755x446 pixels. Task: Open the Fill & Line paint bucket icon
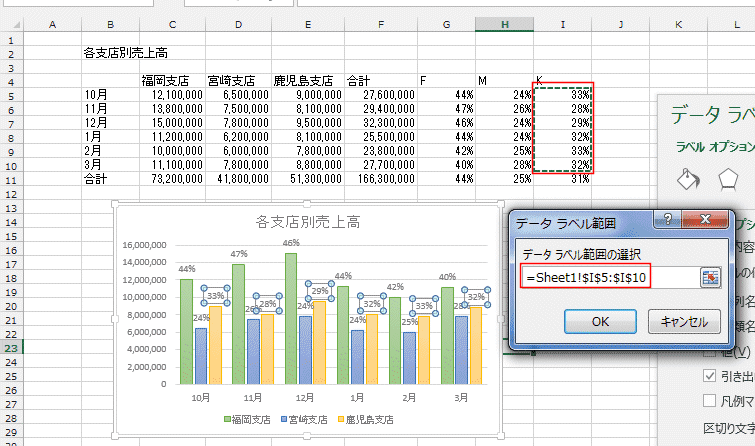(688, 180)
